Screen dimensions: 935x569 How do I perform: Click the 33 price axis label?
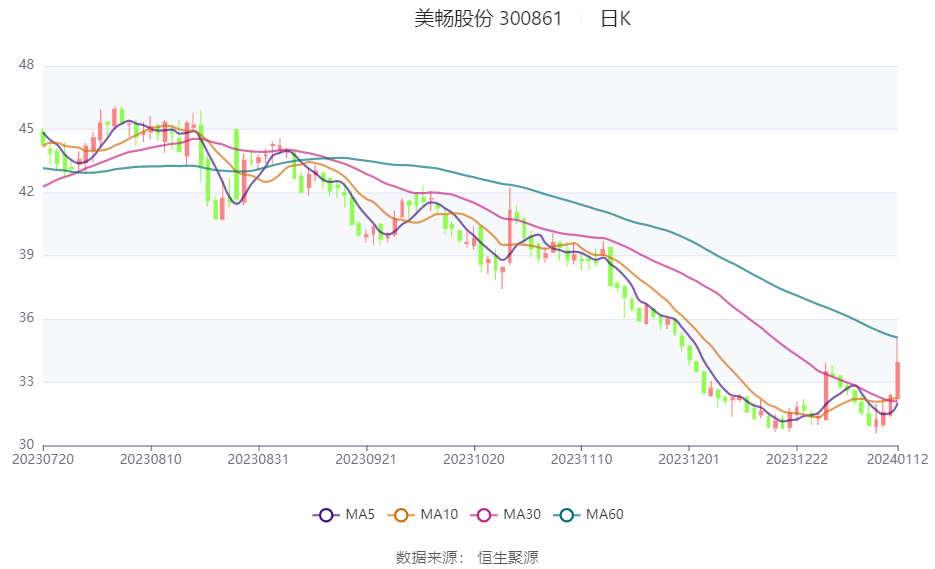pos(26,381)
